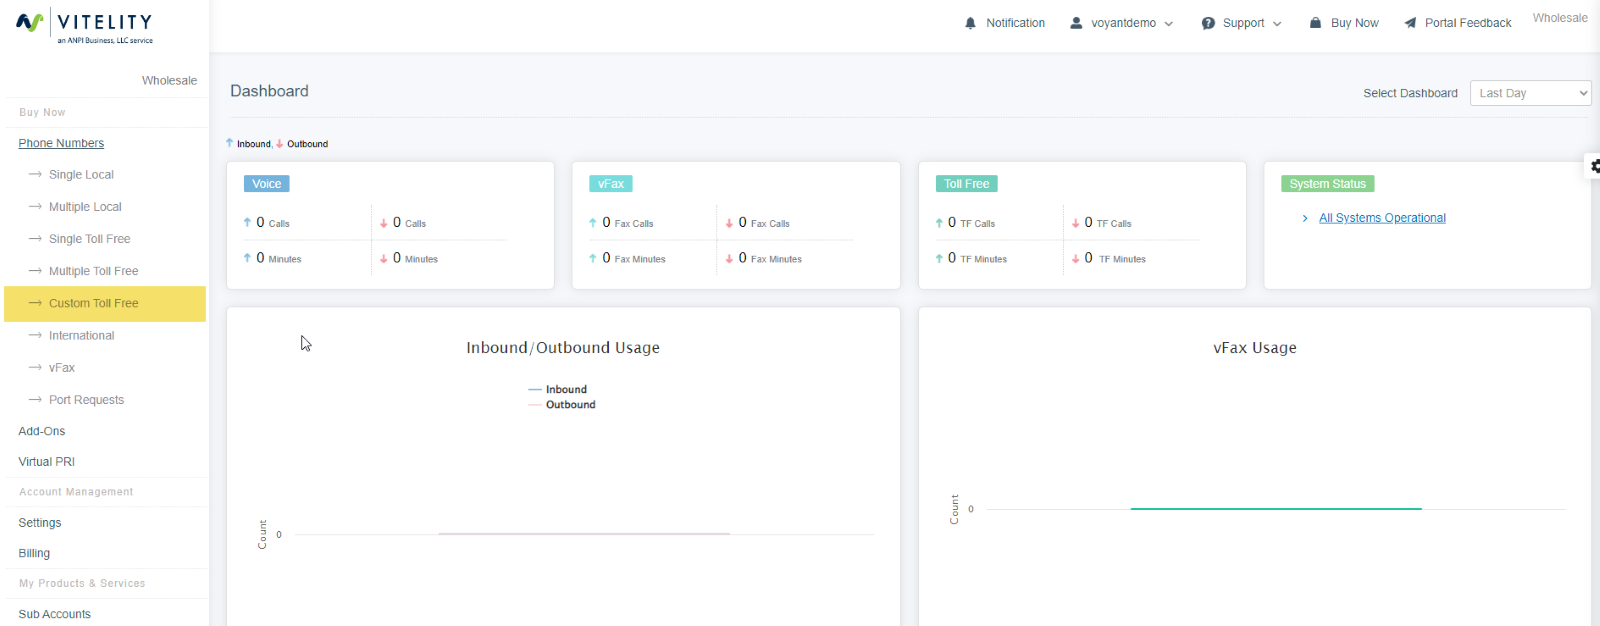Open the Select Dashboard Last Day dropdown

tap(1529, 93)
